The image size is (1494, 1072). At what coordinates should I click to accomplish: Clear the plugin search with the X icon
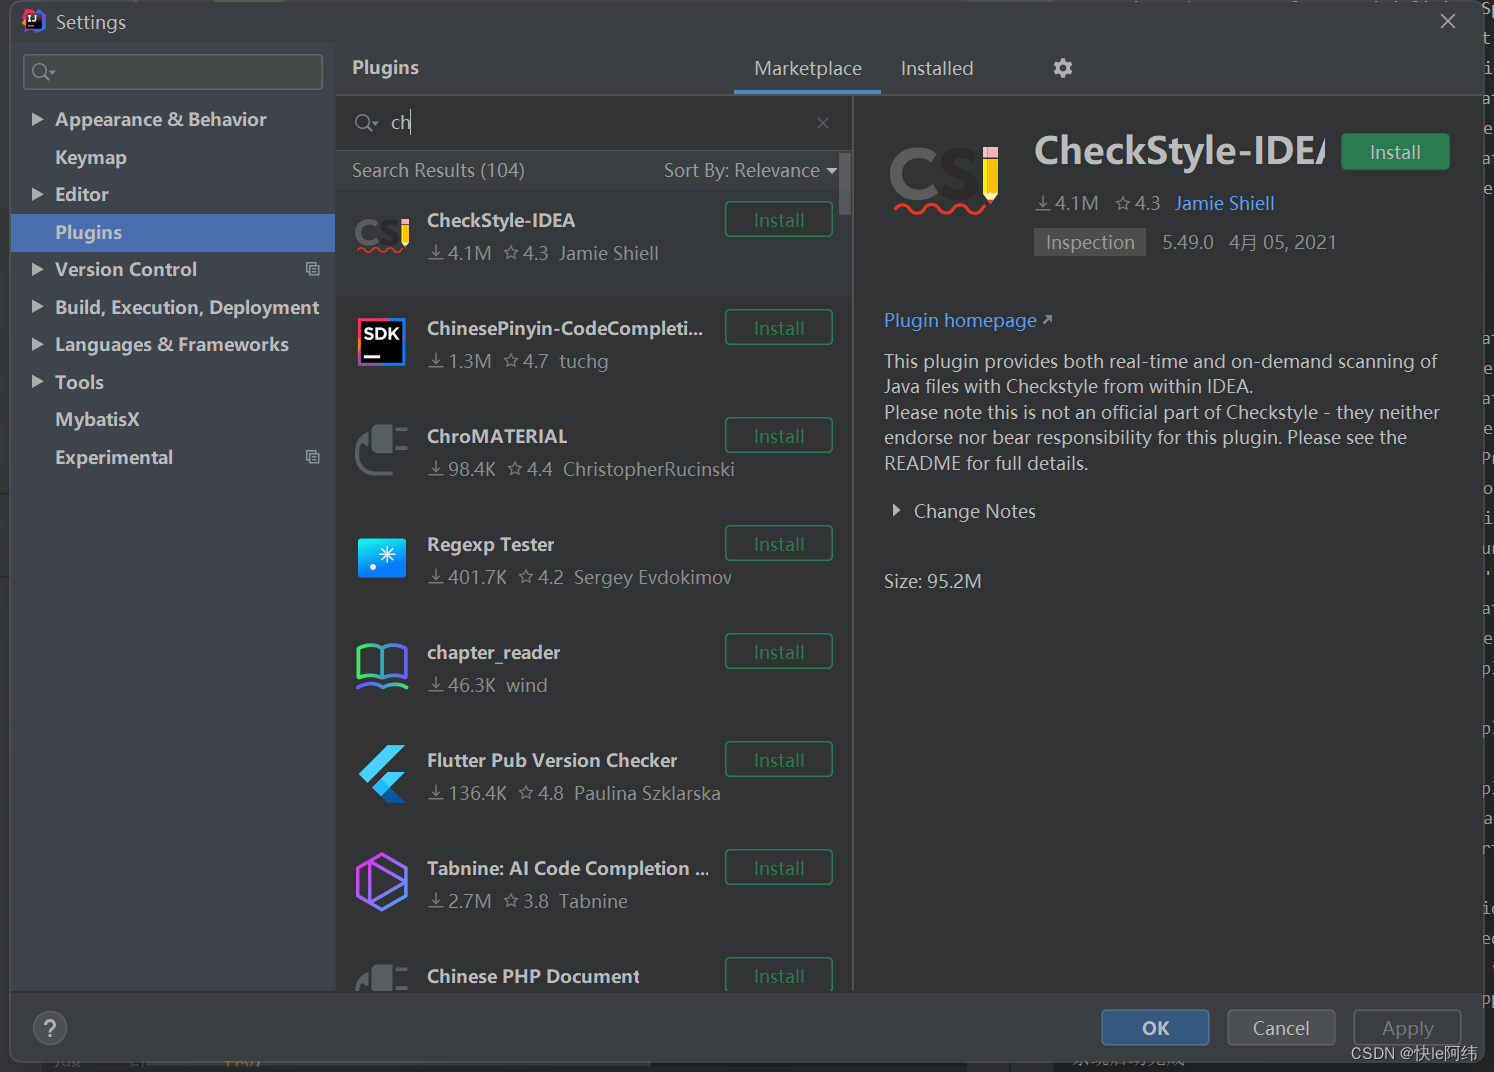[x=823, y=123]
